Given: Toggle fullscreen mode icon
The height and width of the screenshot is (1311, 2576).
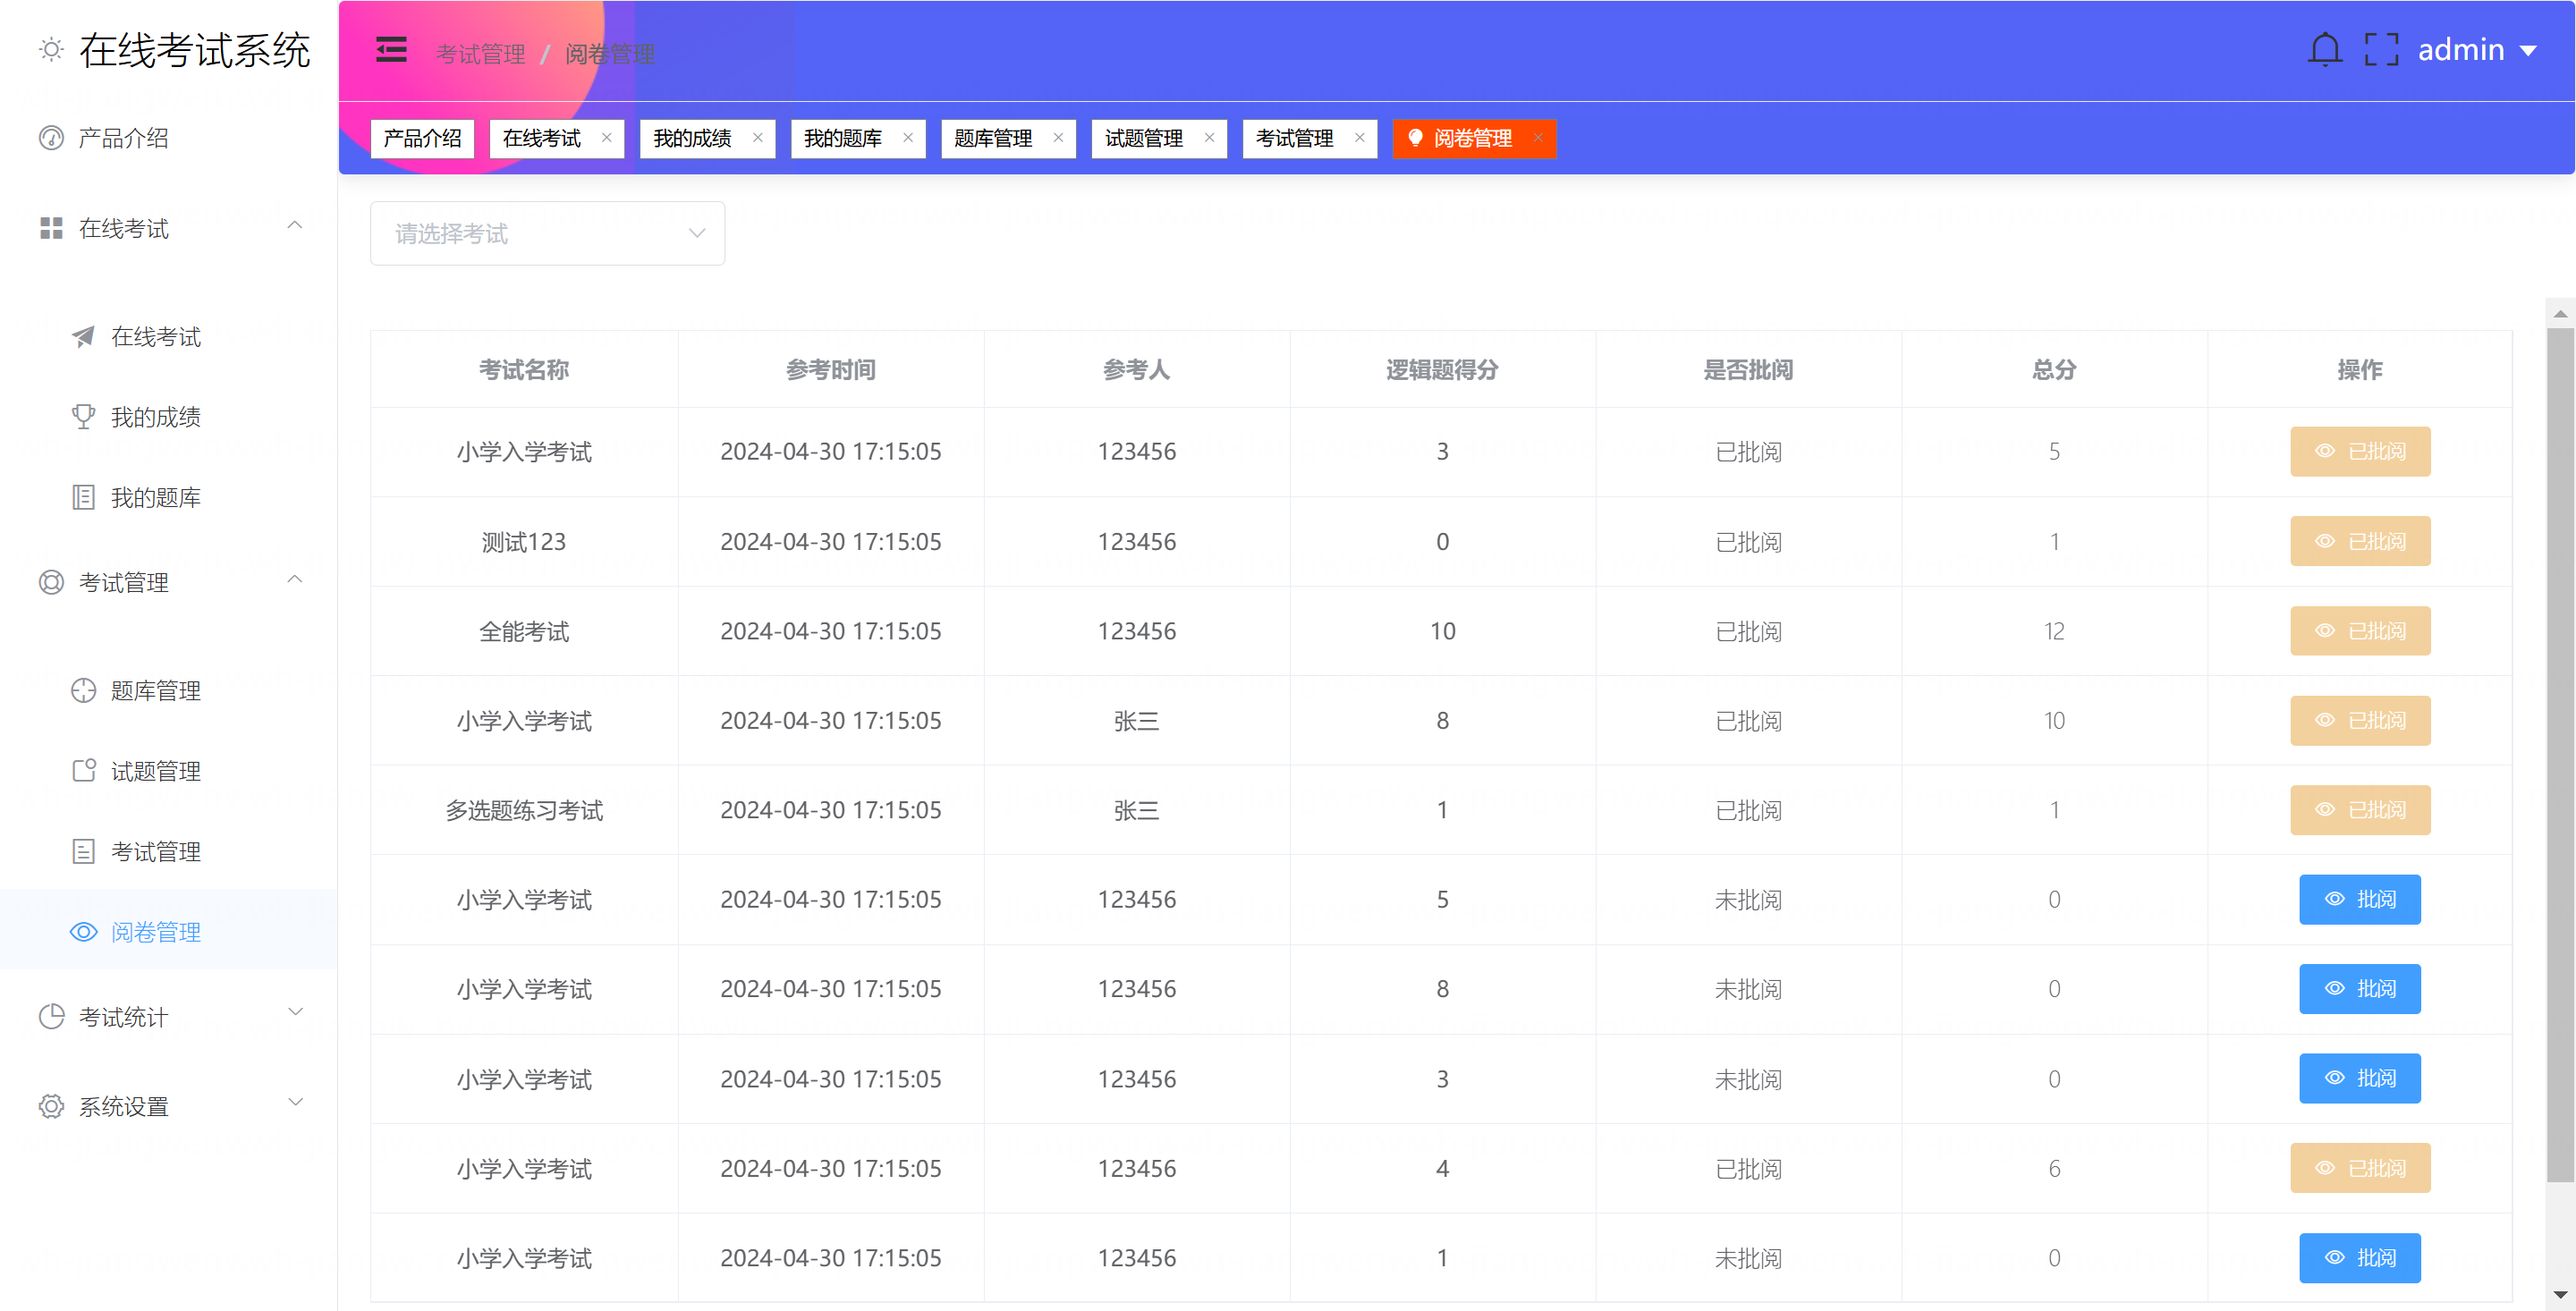Looking at the screenshot, I should tap(2381, 50).
